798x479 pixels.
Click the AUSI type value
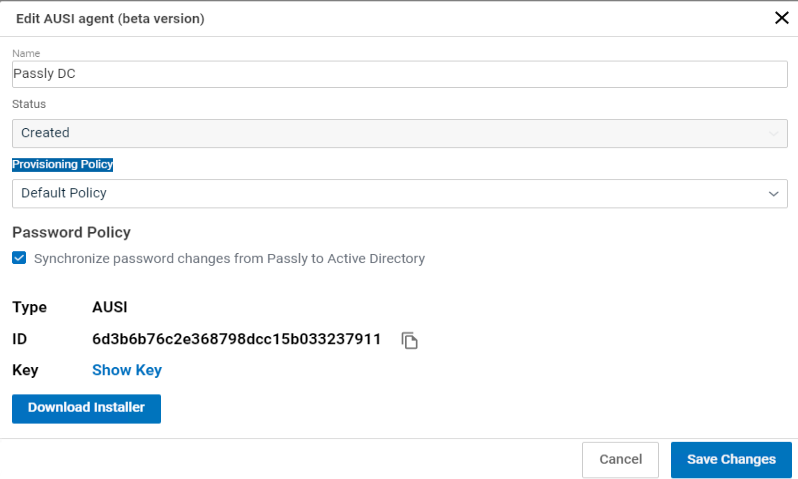point(109,307)
